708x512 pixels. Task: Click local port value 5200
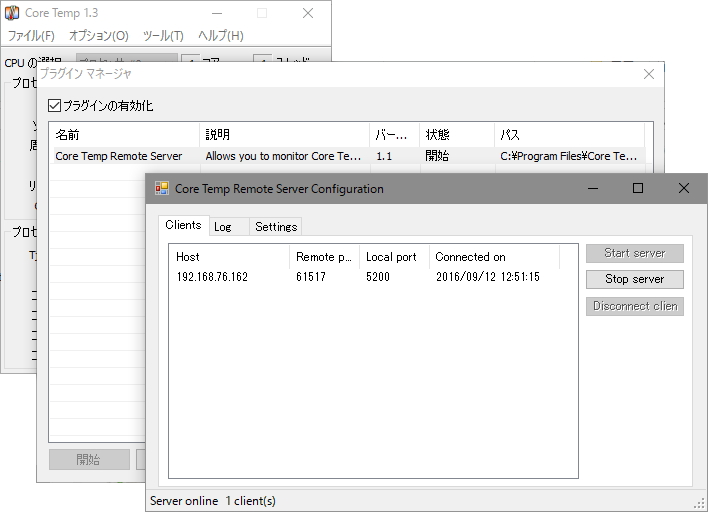point(378,277)
